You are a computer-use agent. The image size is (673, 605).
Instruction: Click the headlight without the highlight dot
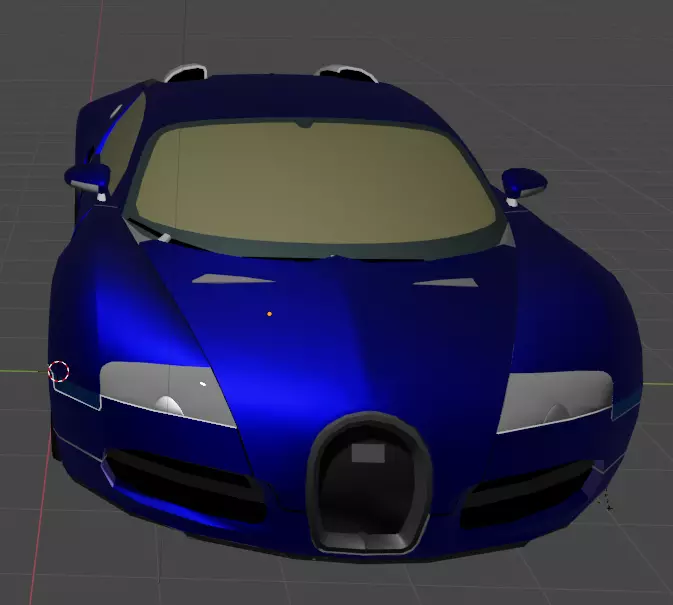coord(555,400)
